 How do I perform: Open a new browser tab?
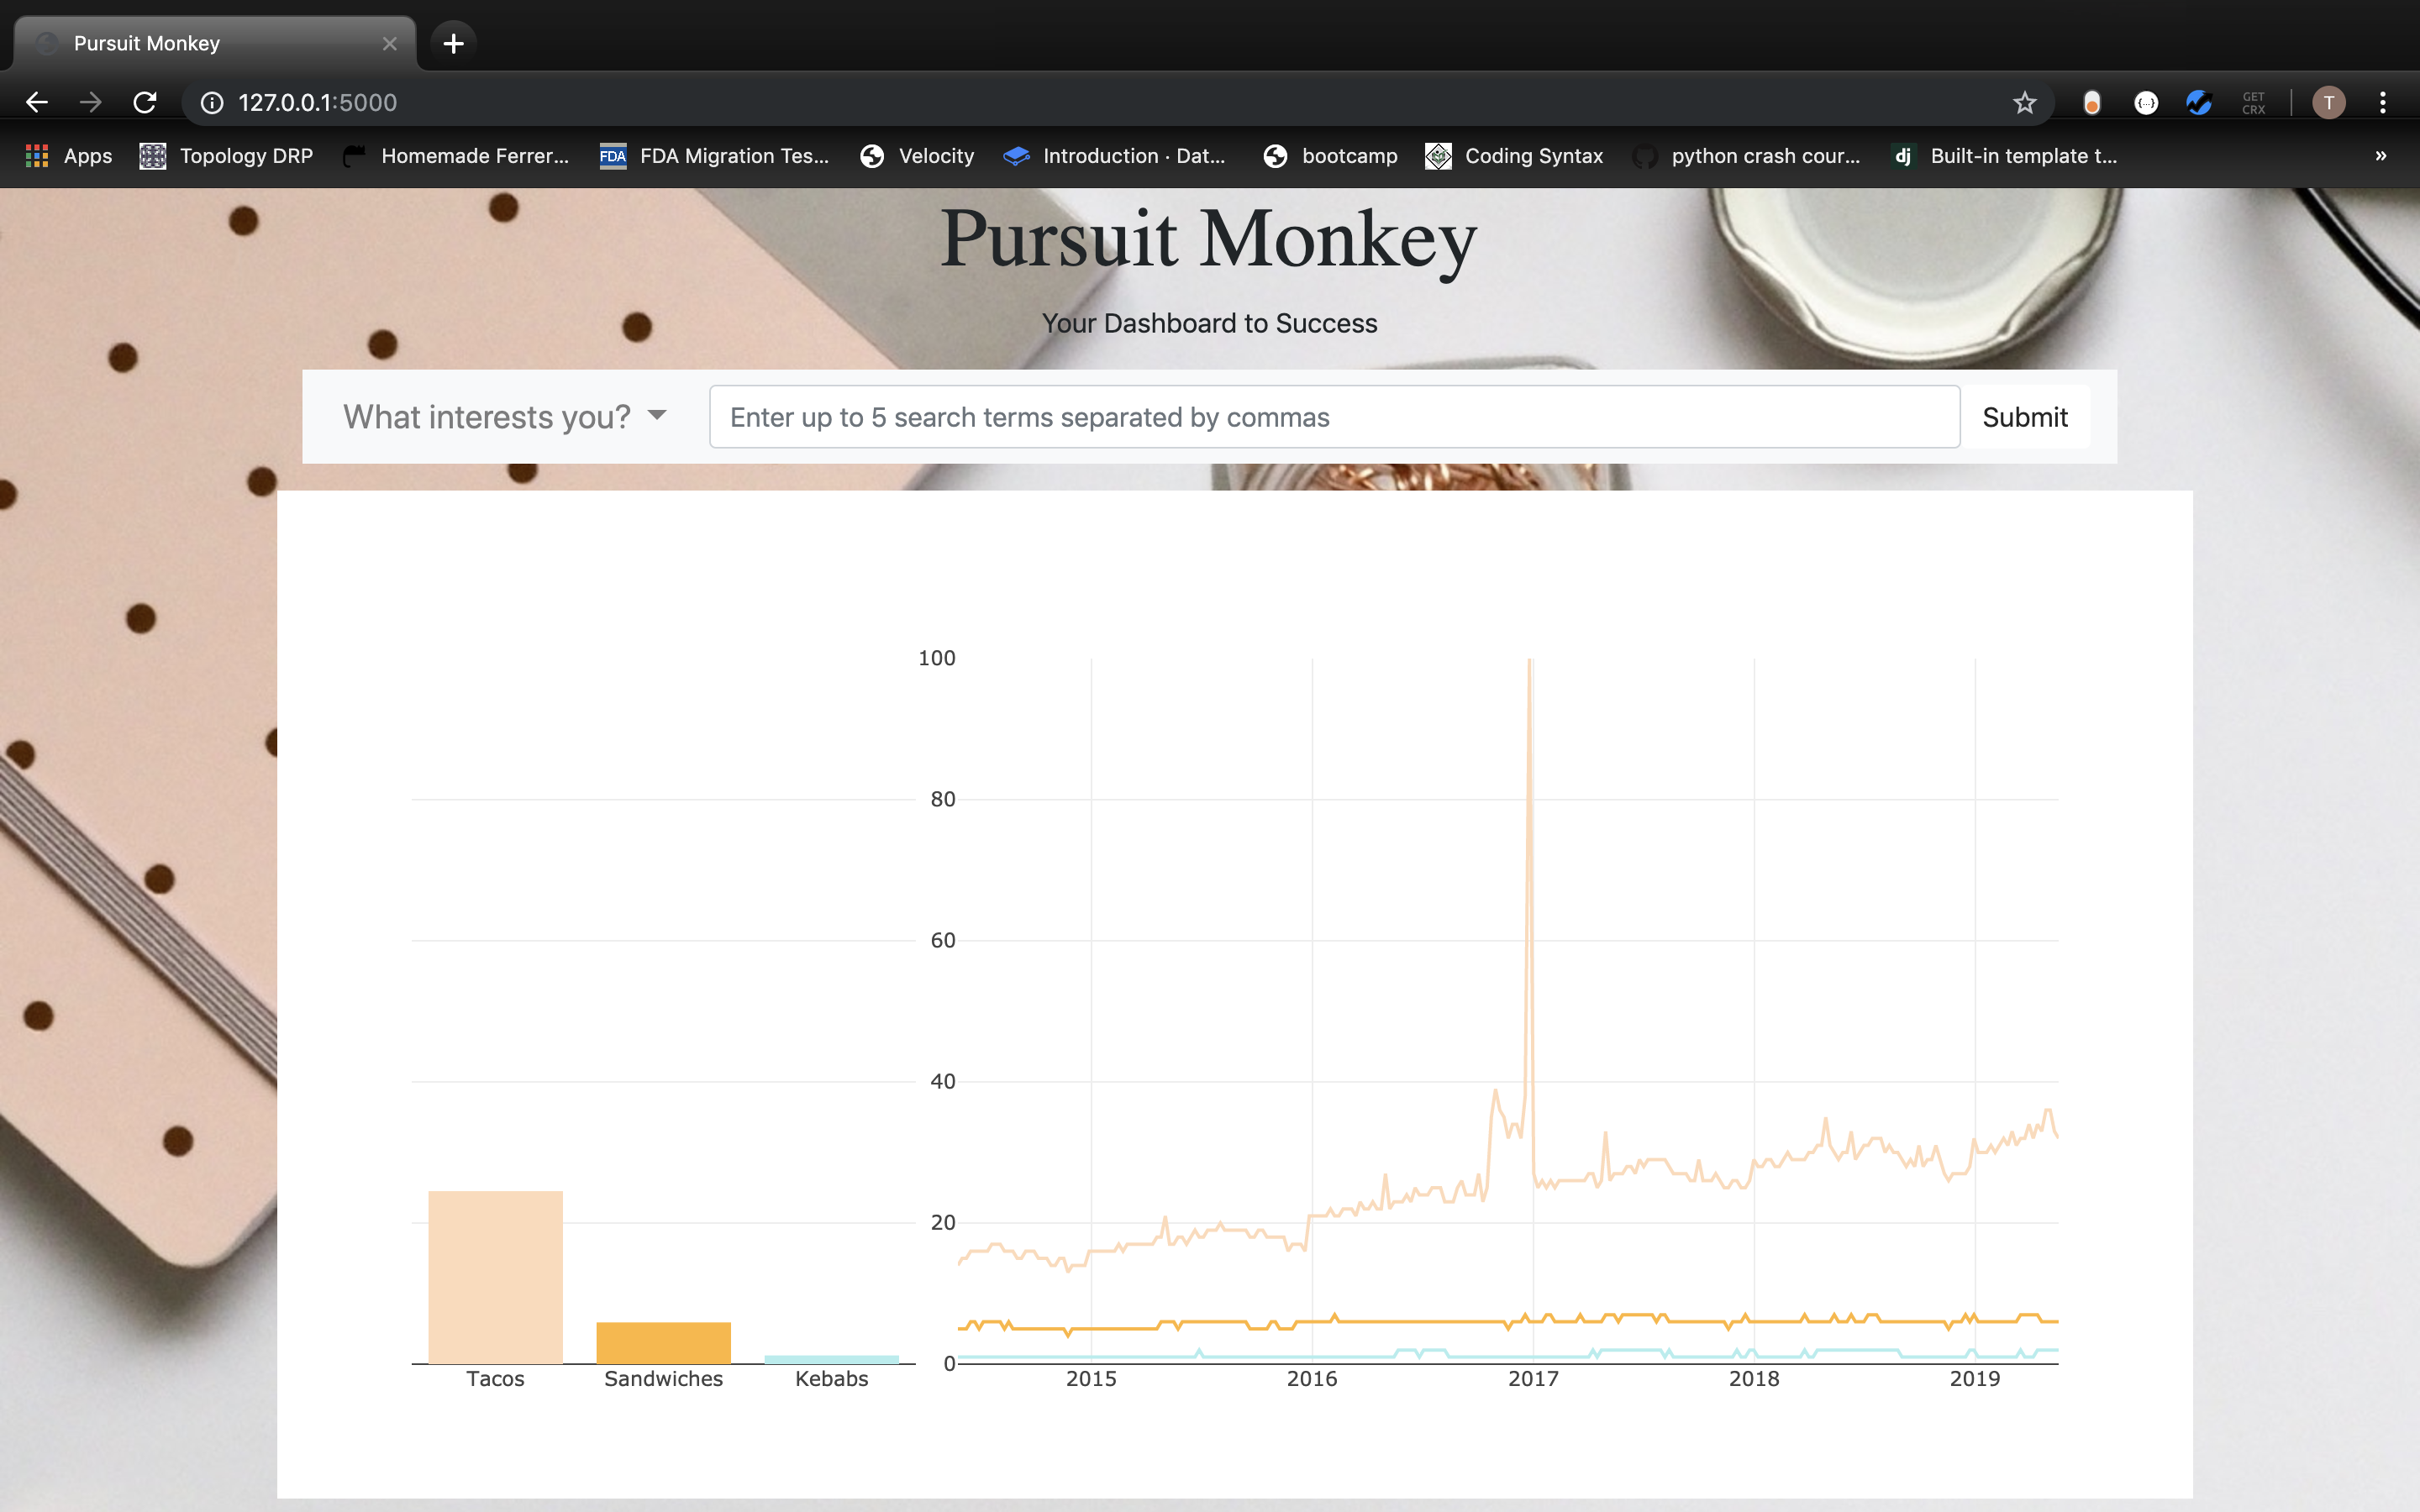(453, 43)
